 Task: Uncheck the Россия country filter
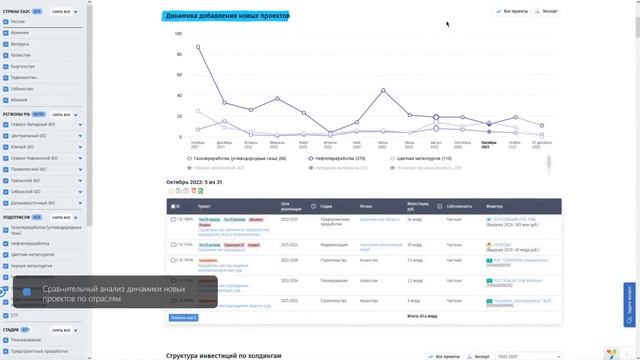point(6,22)
